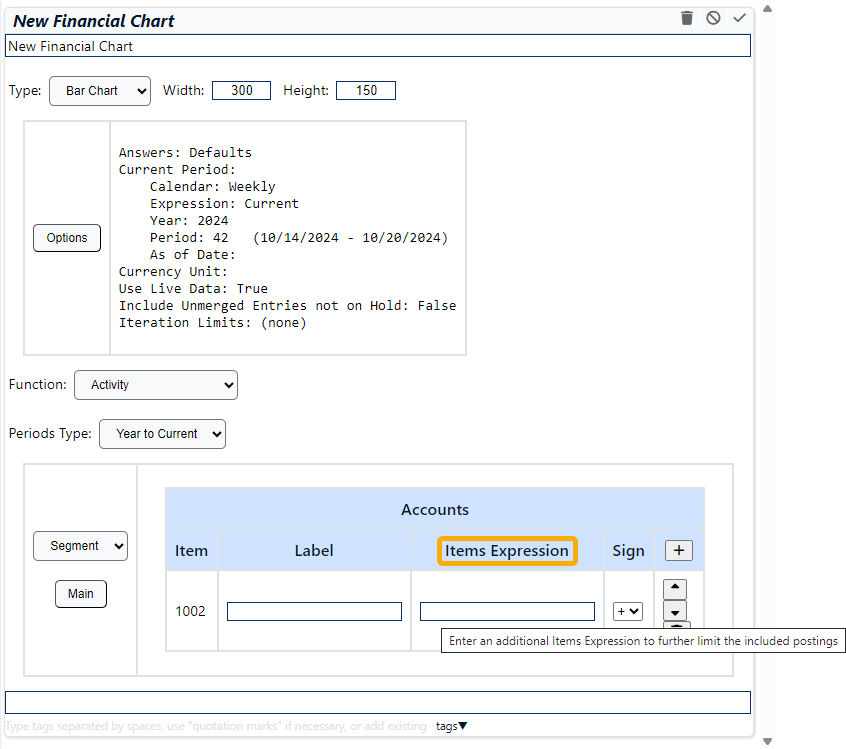This screenshot has height=749, width=846.
Task: Open the chart Type dropdown showing Bar Chart
Action: point(100,91)
